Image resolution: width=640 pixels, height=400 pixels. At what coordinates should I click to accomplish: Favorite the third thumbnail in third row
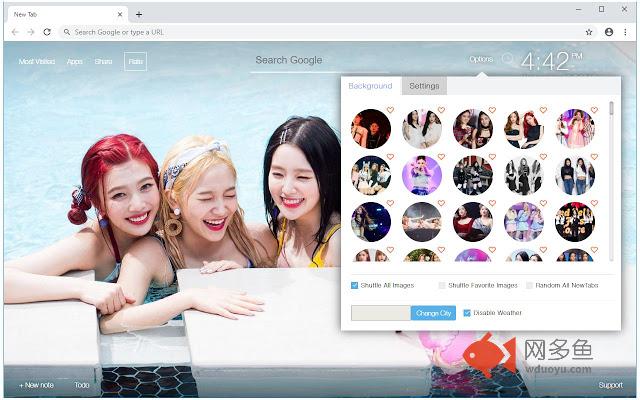click(492, 203)
